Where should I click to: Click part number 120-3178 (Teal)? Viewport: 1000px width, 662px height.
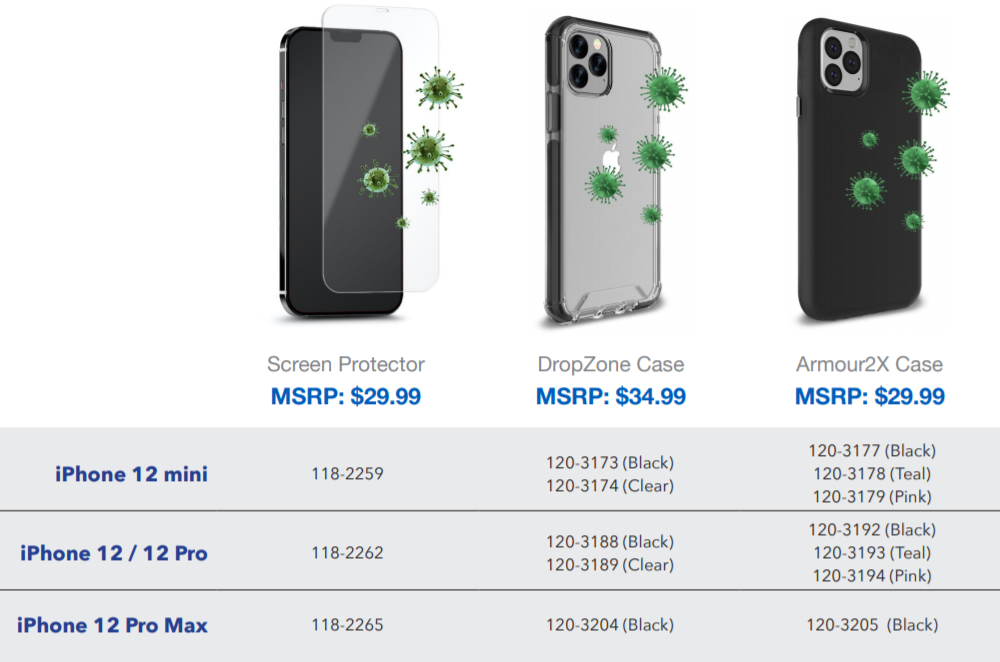(x=872, y=474)
